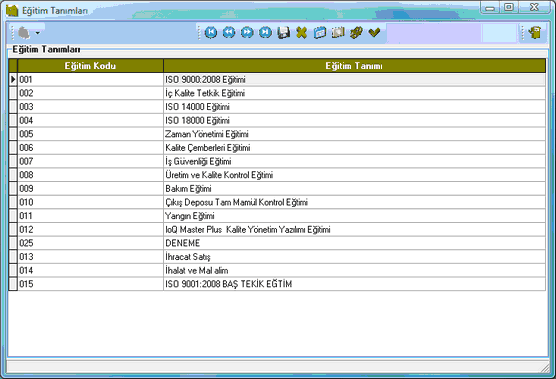Click the olive wrench tools icon
This screenshot has height=379, width=556.
(x=356, y=33)
